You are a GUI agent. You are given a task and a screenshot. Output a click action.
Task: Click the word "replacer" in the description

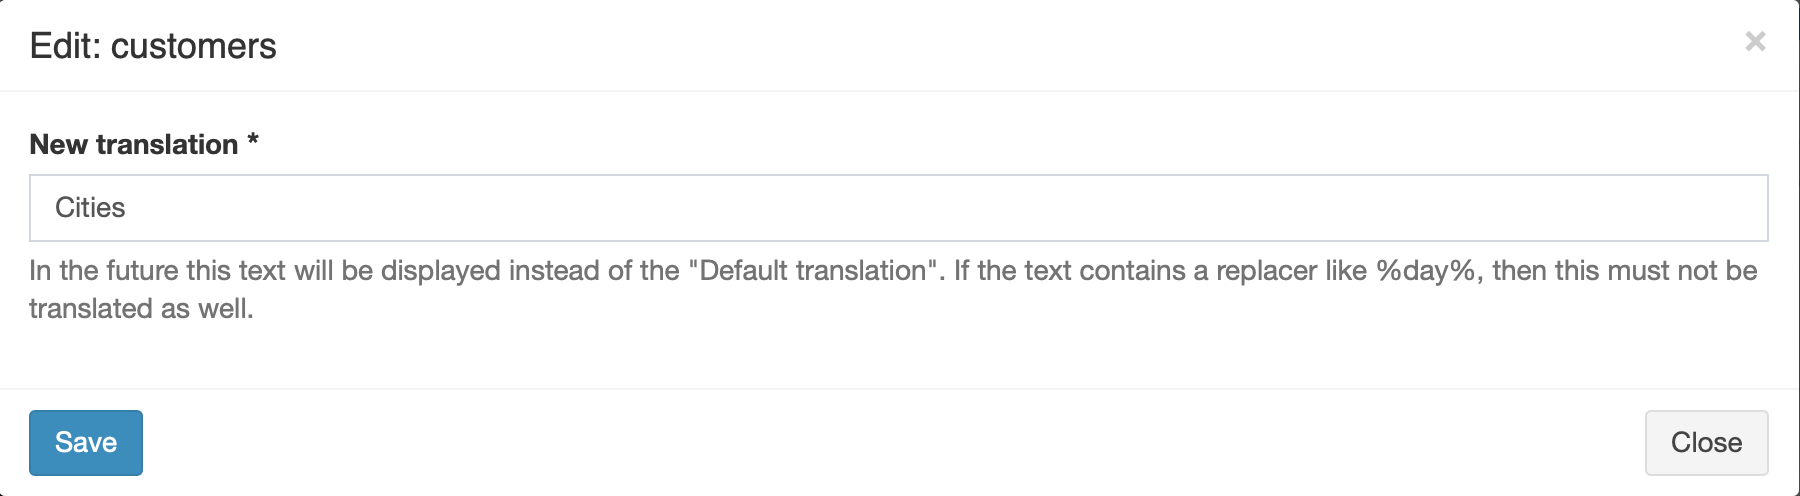tap(1267, 271)
